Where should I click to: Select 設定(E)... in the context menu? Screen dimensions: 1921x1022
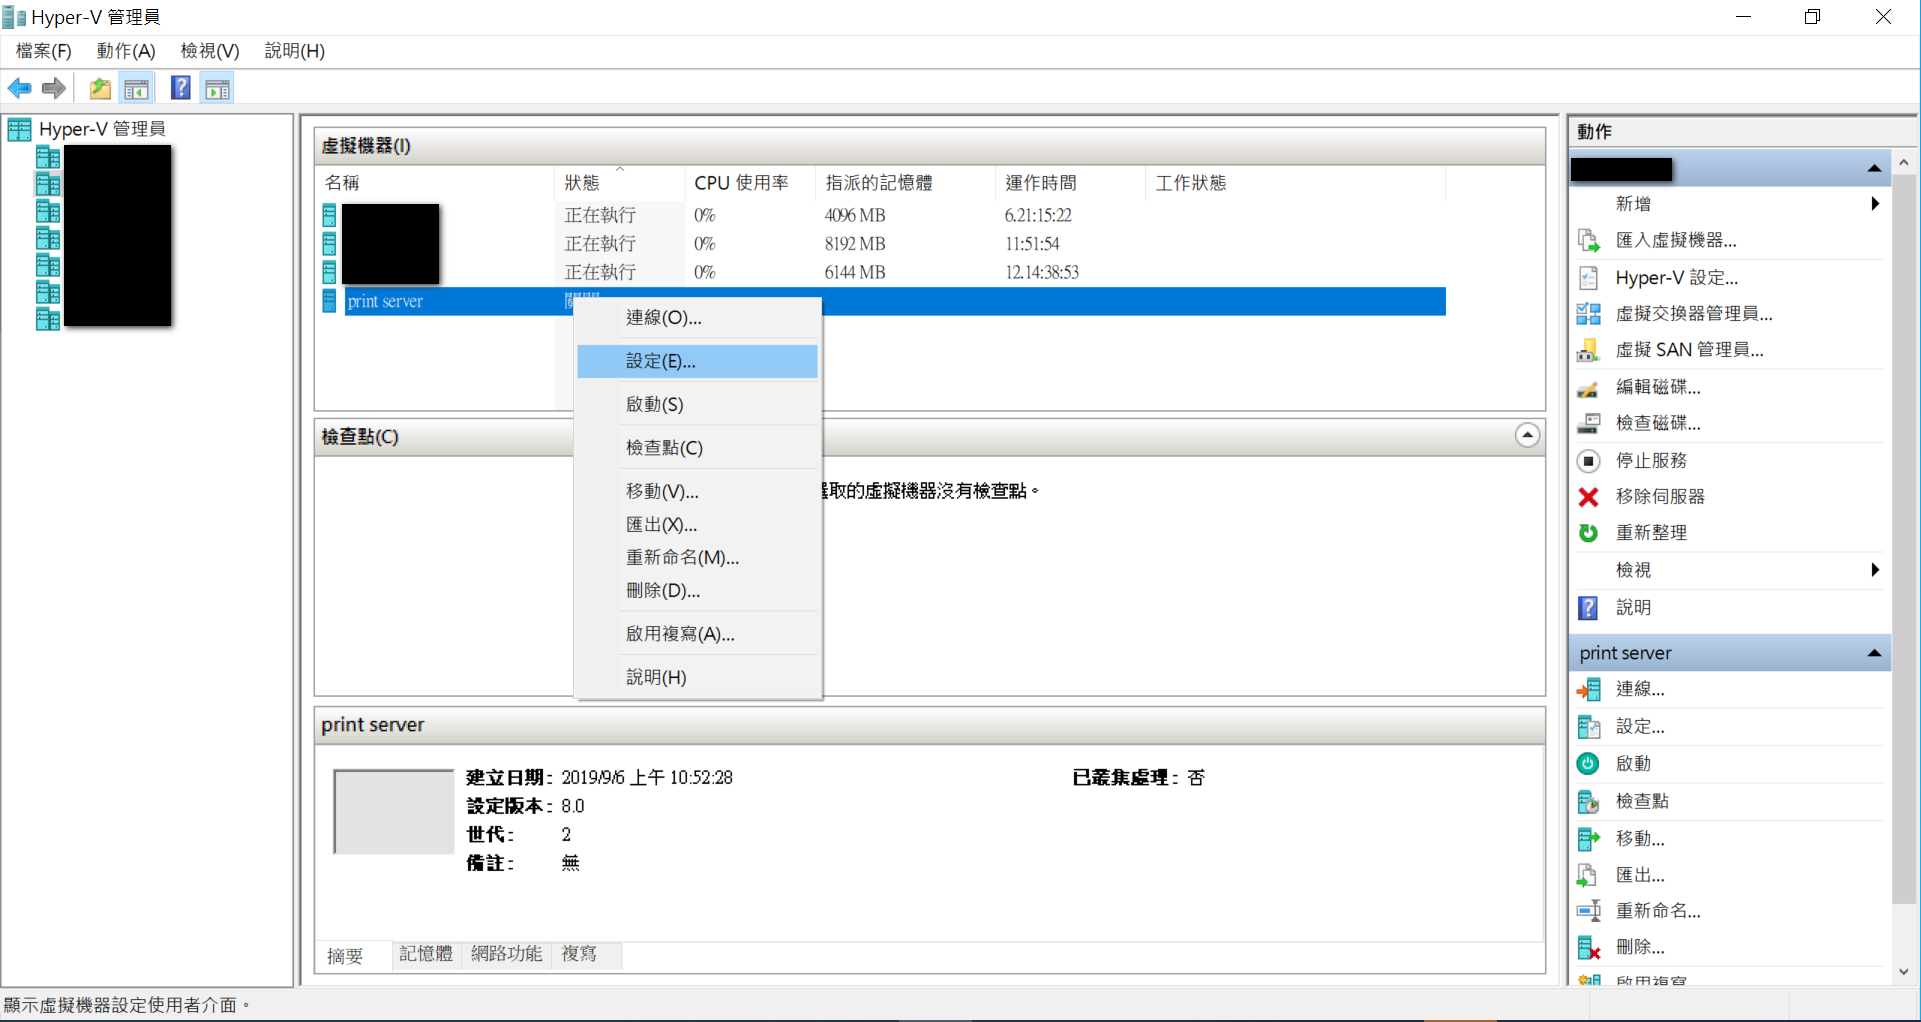coord(661,361)
